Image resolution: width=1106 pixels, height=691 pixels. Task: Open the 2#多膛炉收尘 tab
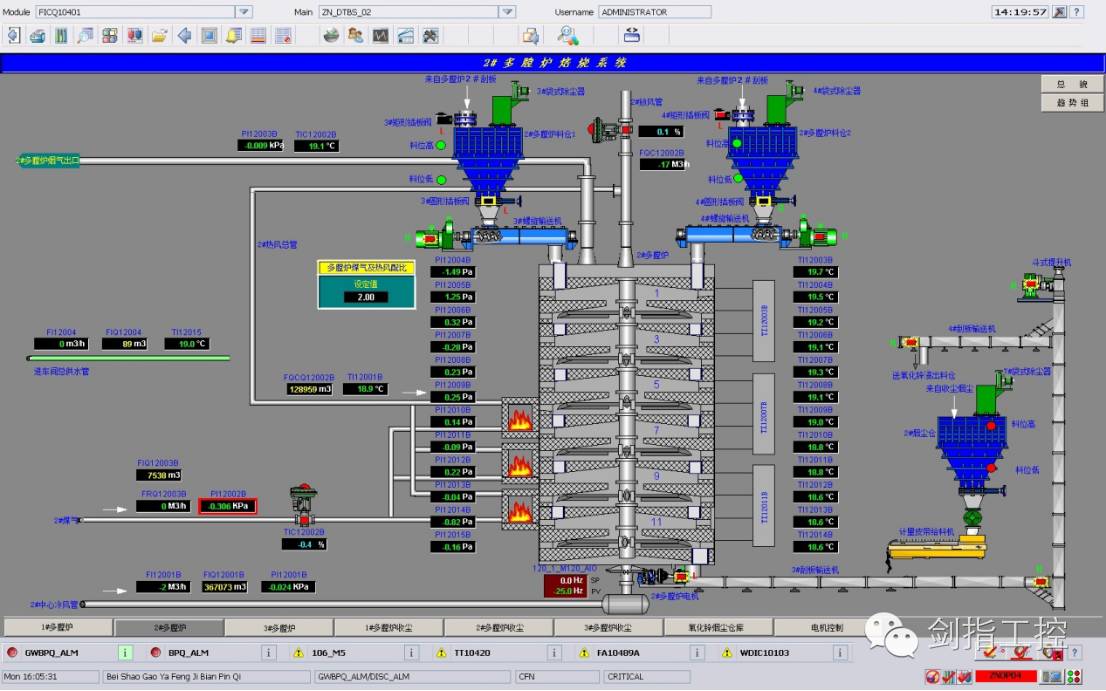click(499, 627)
